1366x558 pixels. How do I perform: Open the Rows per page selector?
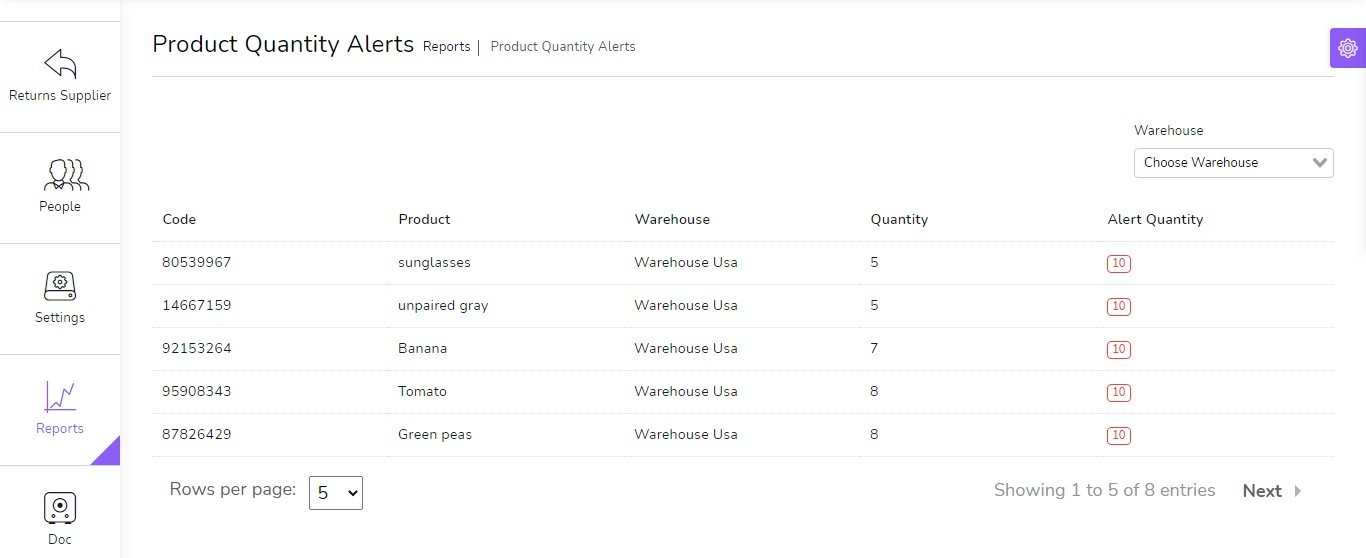pos(335,492)
